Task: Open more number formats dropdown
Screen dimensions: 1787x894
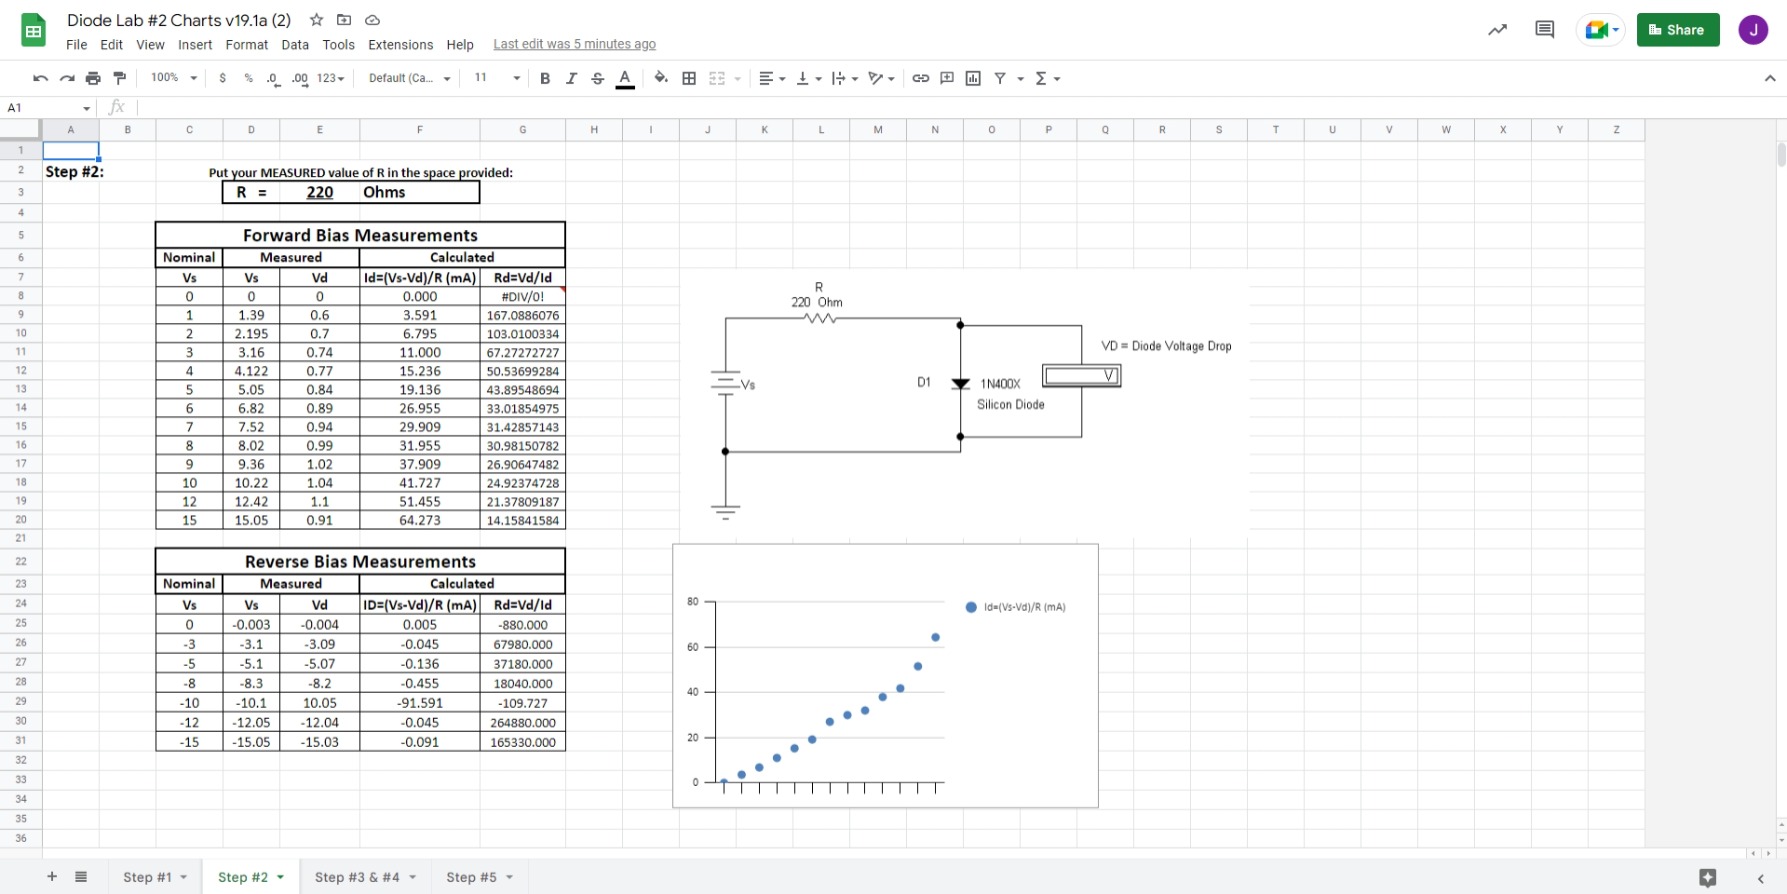Action: pos(331,78)
